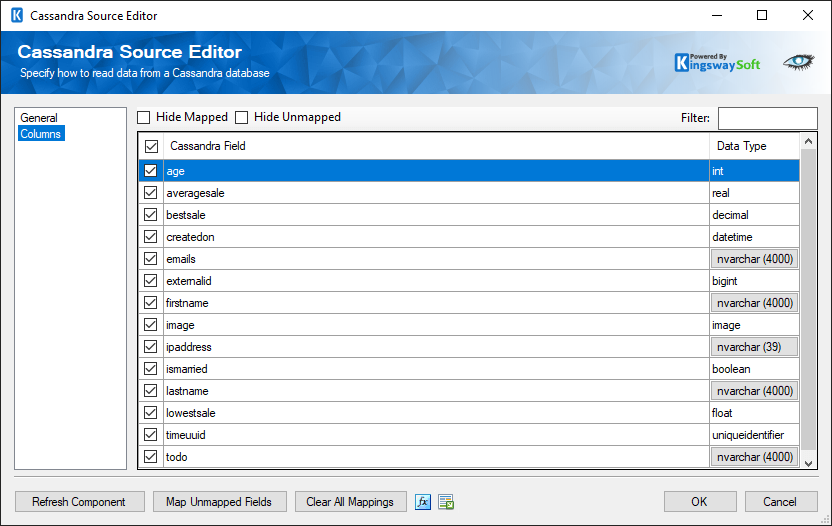This screenshot has height=526, width=832.
Task: Select the Columns page
Action: pyautogui.click(x=41, y=134)
